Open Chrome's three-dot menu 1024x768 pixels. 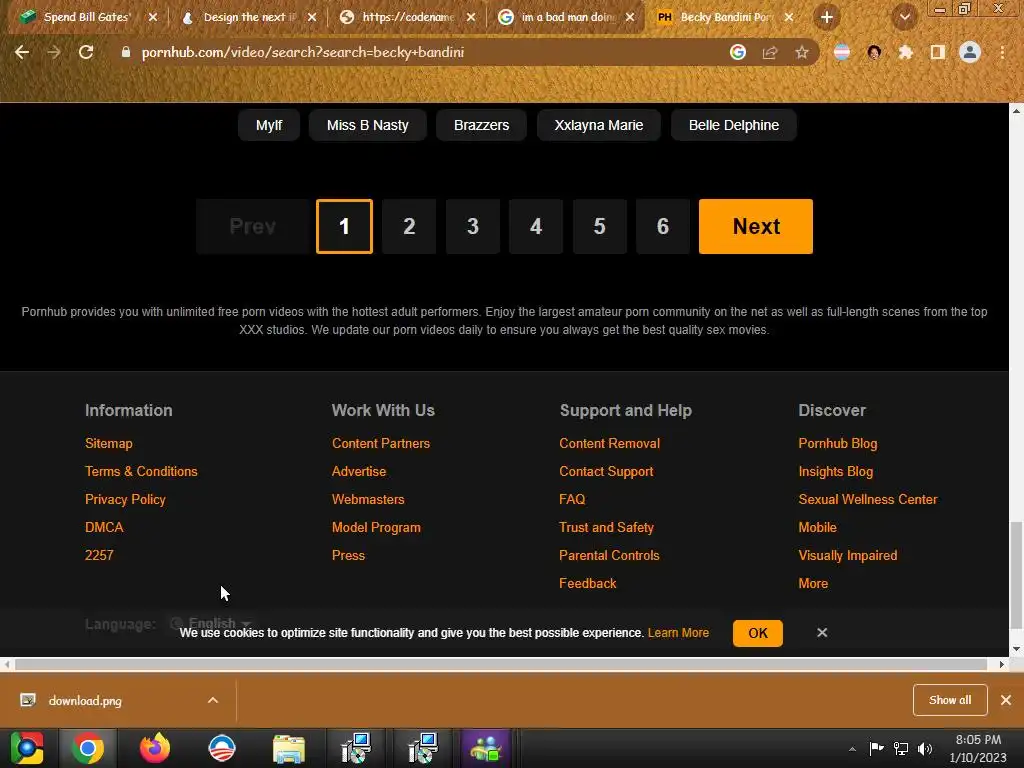[x=1002, y=52]
